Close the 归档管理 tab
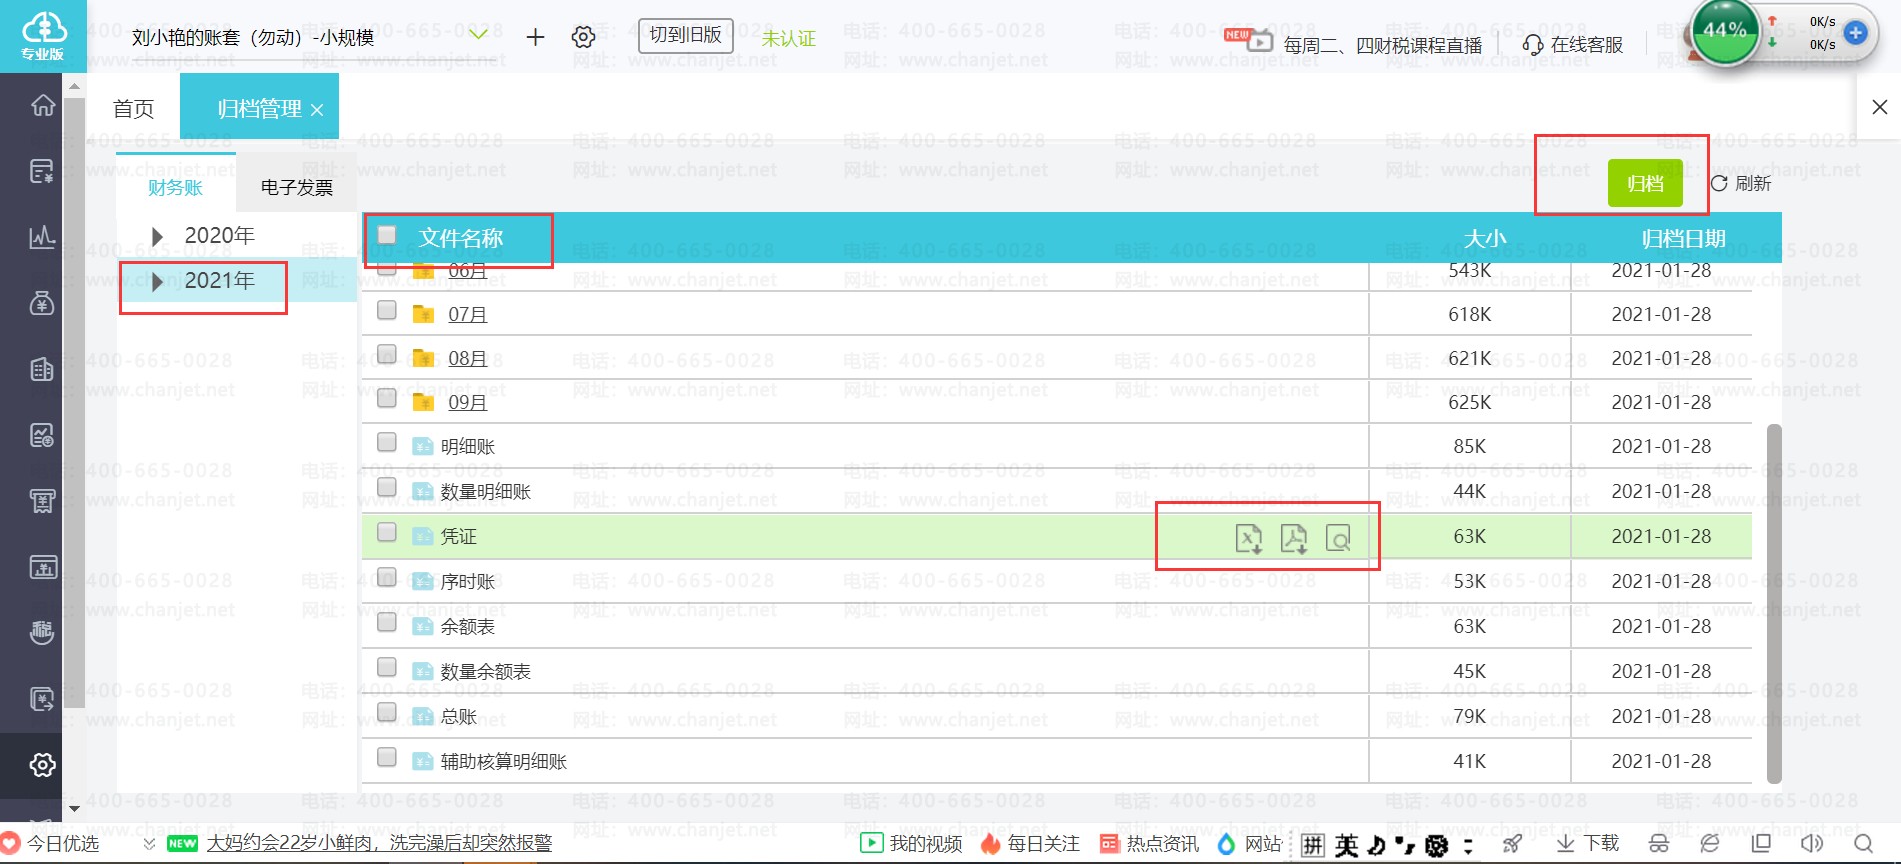The image size is (1901, 864). pyautogui.click(x=317, y=110)
